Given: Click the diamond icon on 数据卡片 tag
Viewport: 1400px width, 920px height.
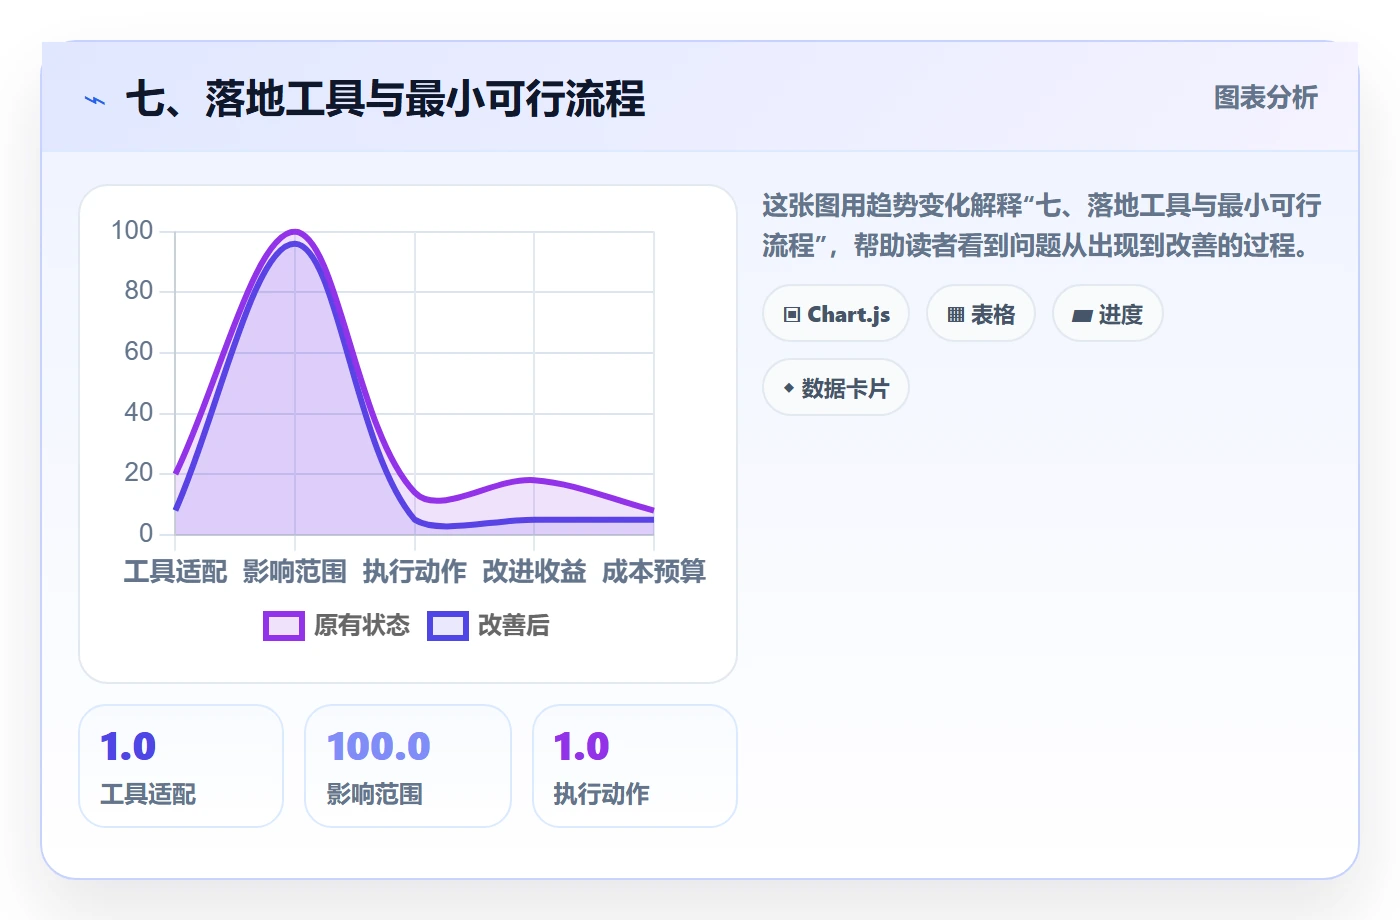Looking at the screenshot, I should coord(789,388).
